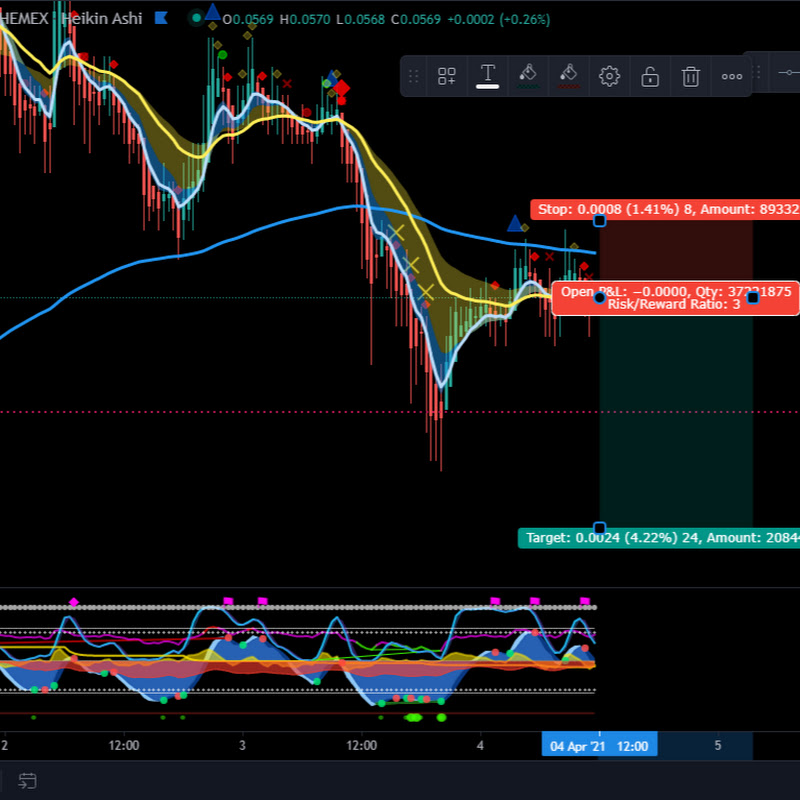This screenshot has width=800, height=800.
Task: Pick the red stop background fill color
Action: coord(569,75)
